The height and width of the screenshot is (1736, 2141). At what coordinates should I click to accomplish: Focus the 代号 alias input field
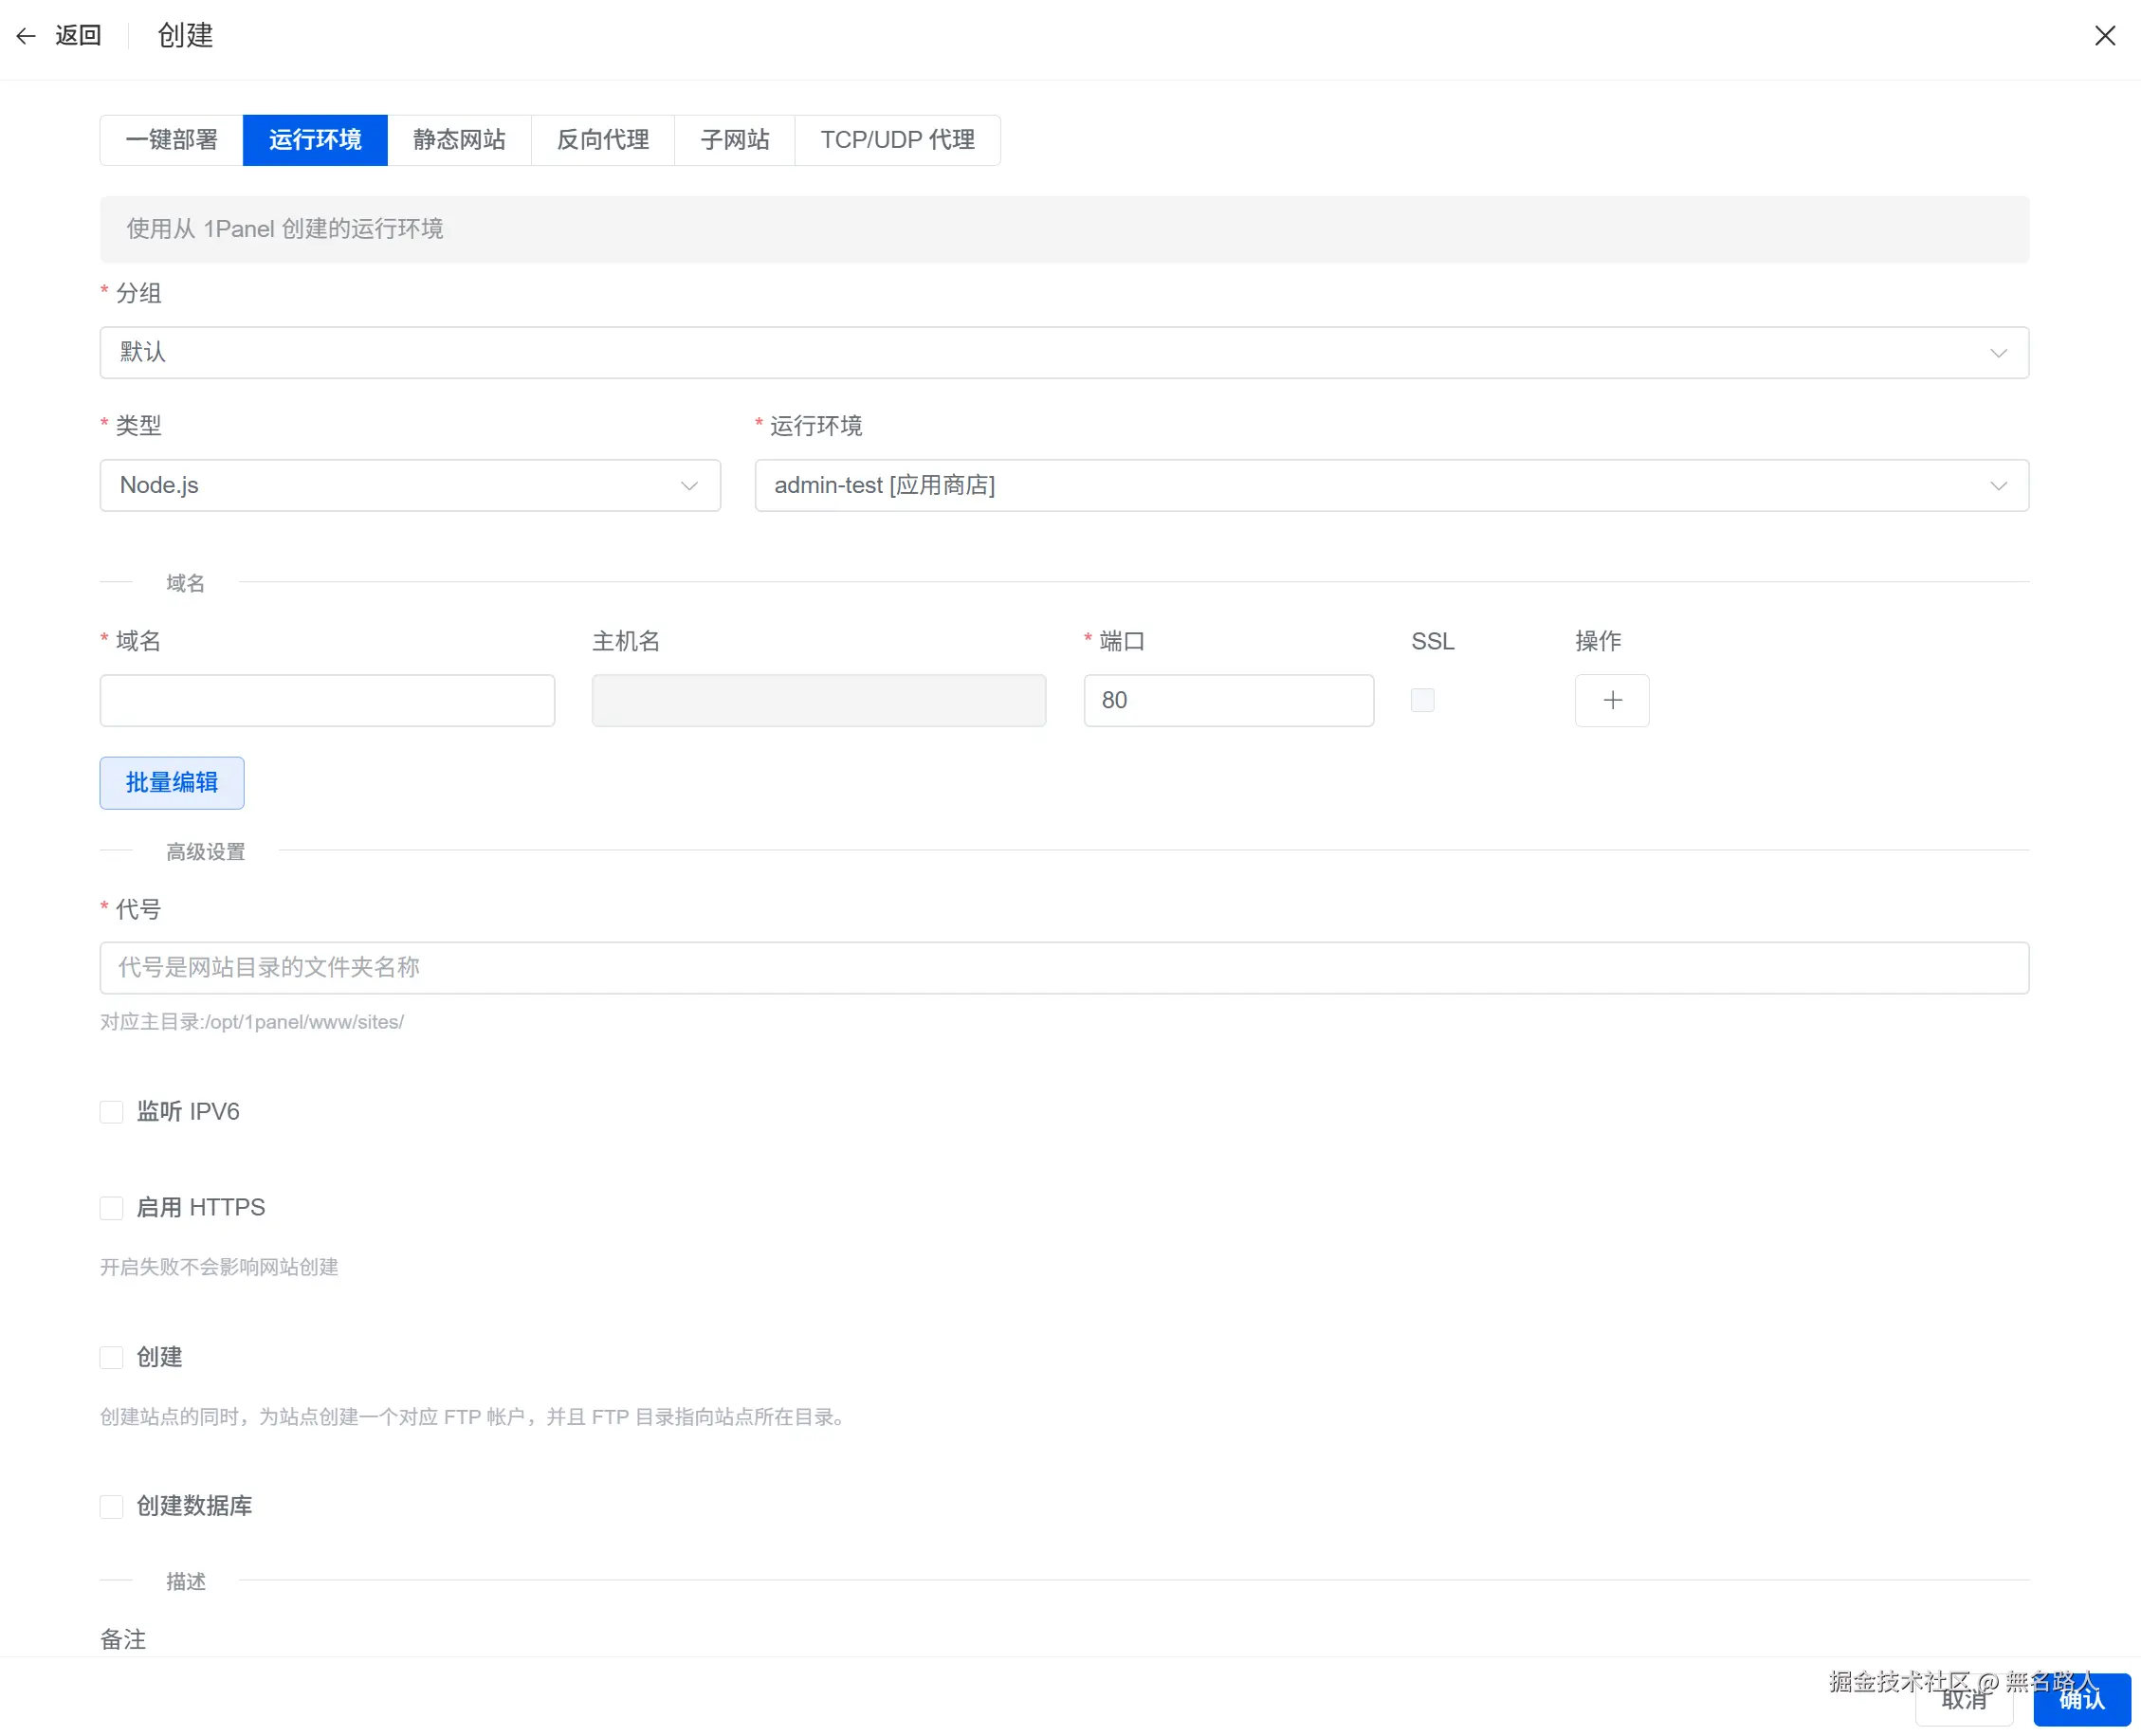click(x=1063, y=967)
